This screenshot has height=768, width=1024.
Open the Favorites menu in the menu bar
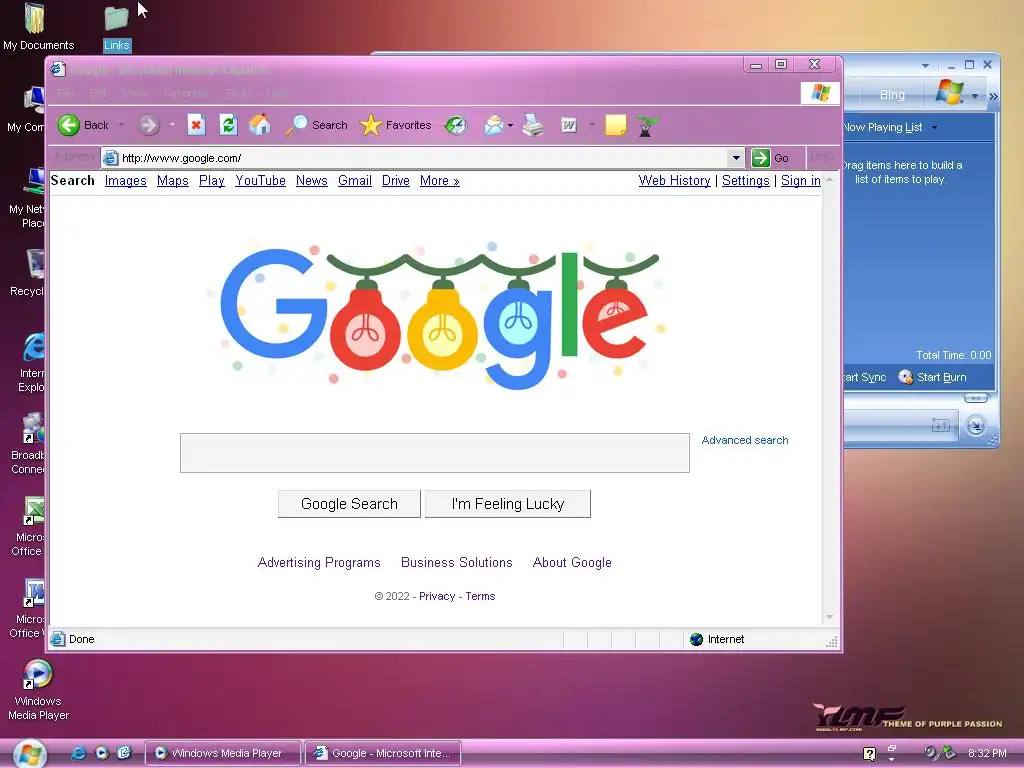[x=186, y=93]
